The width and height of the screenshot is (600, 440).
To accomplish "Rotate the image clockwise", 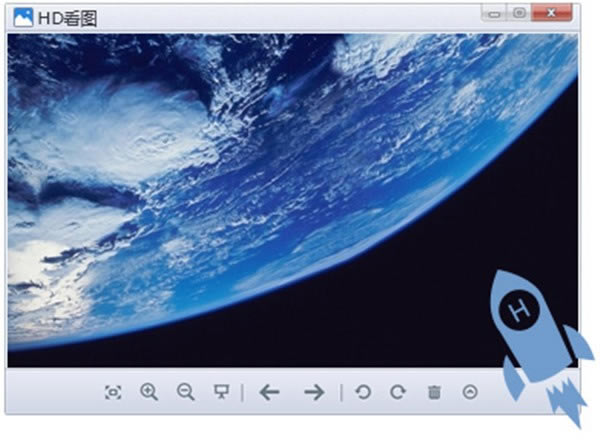I will coord(398,392).
